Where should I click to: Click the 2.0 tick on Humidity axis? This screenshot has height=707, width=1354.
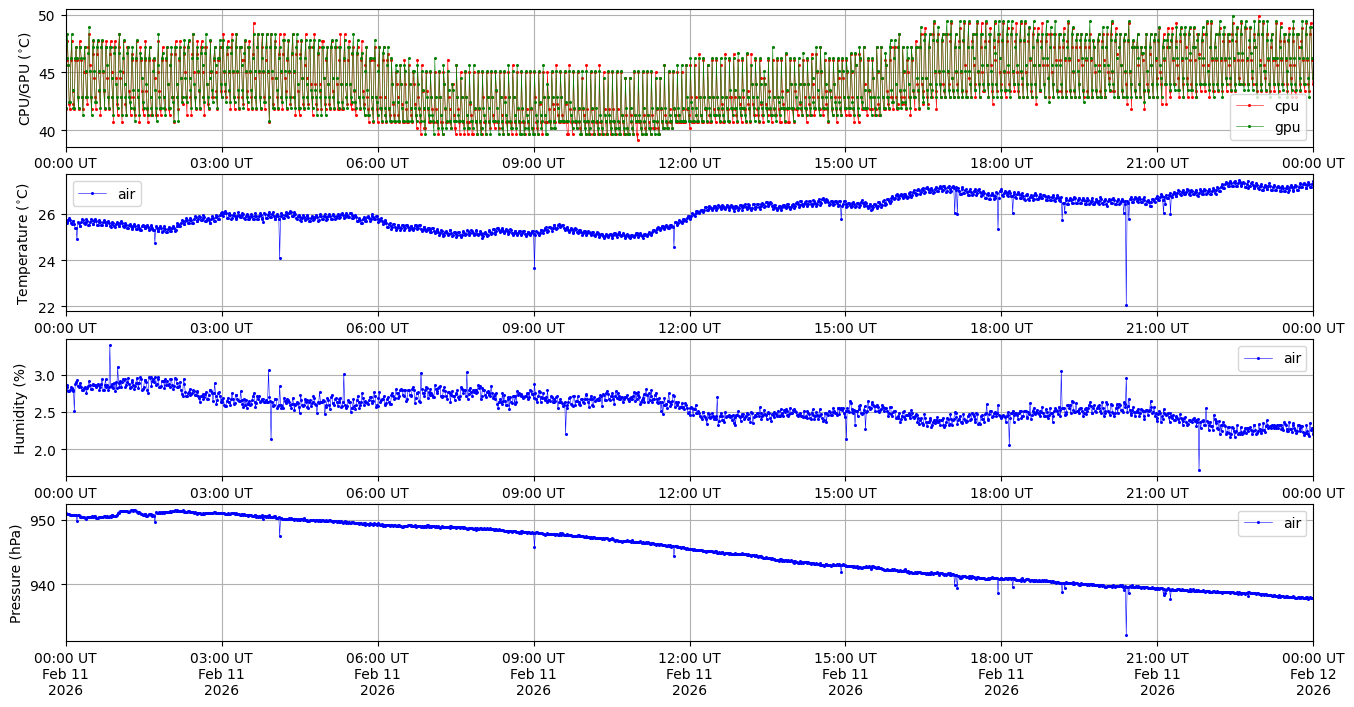(46, 450)
